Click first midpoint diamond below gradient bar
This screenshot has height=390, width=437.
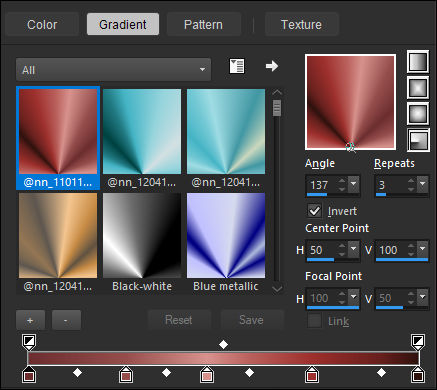pyautogui.click(x=77, y=373)
